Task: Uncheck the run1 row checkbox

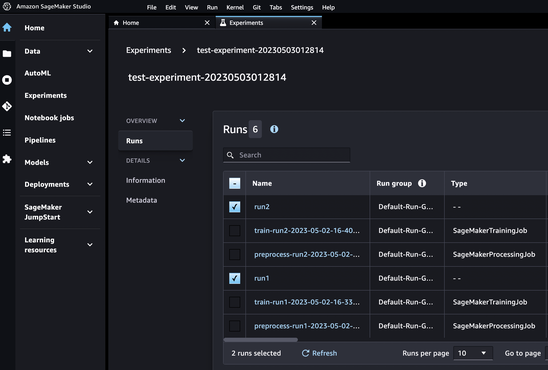Action: pyautogui.click(x=235, y=278)
